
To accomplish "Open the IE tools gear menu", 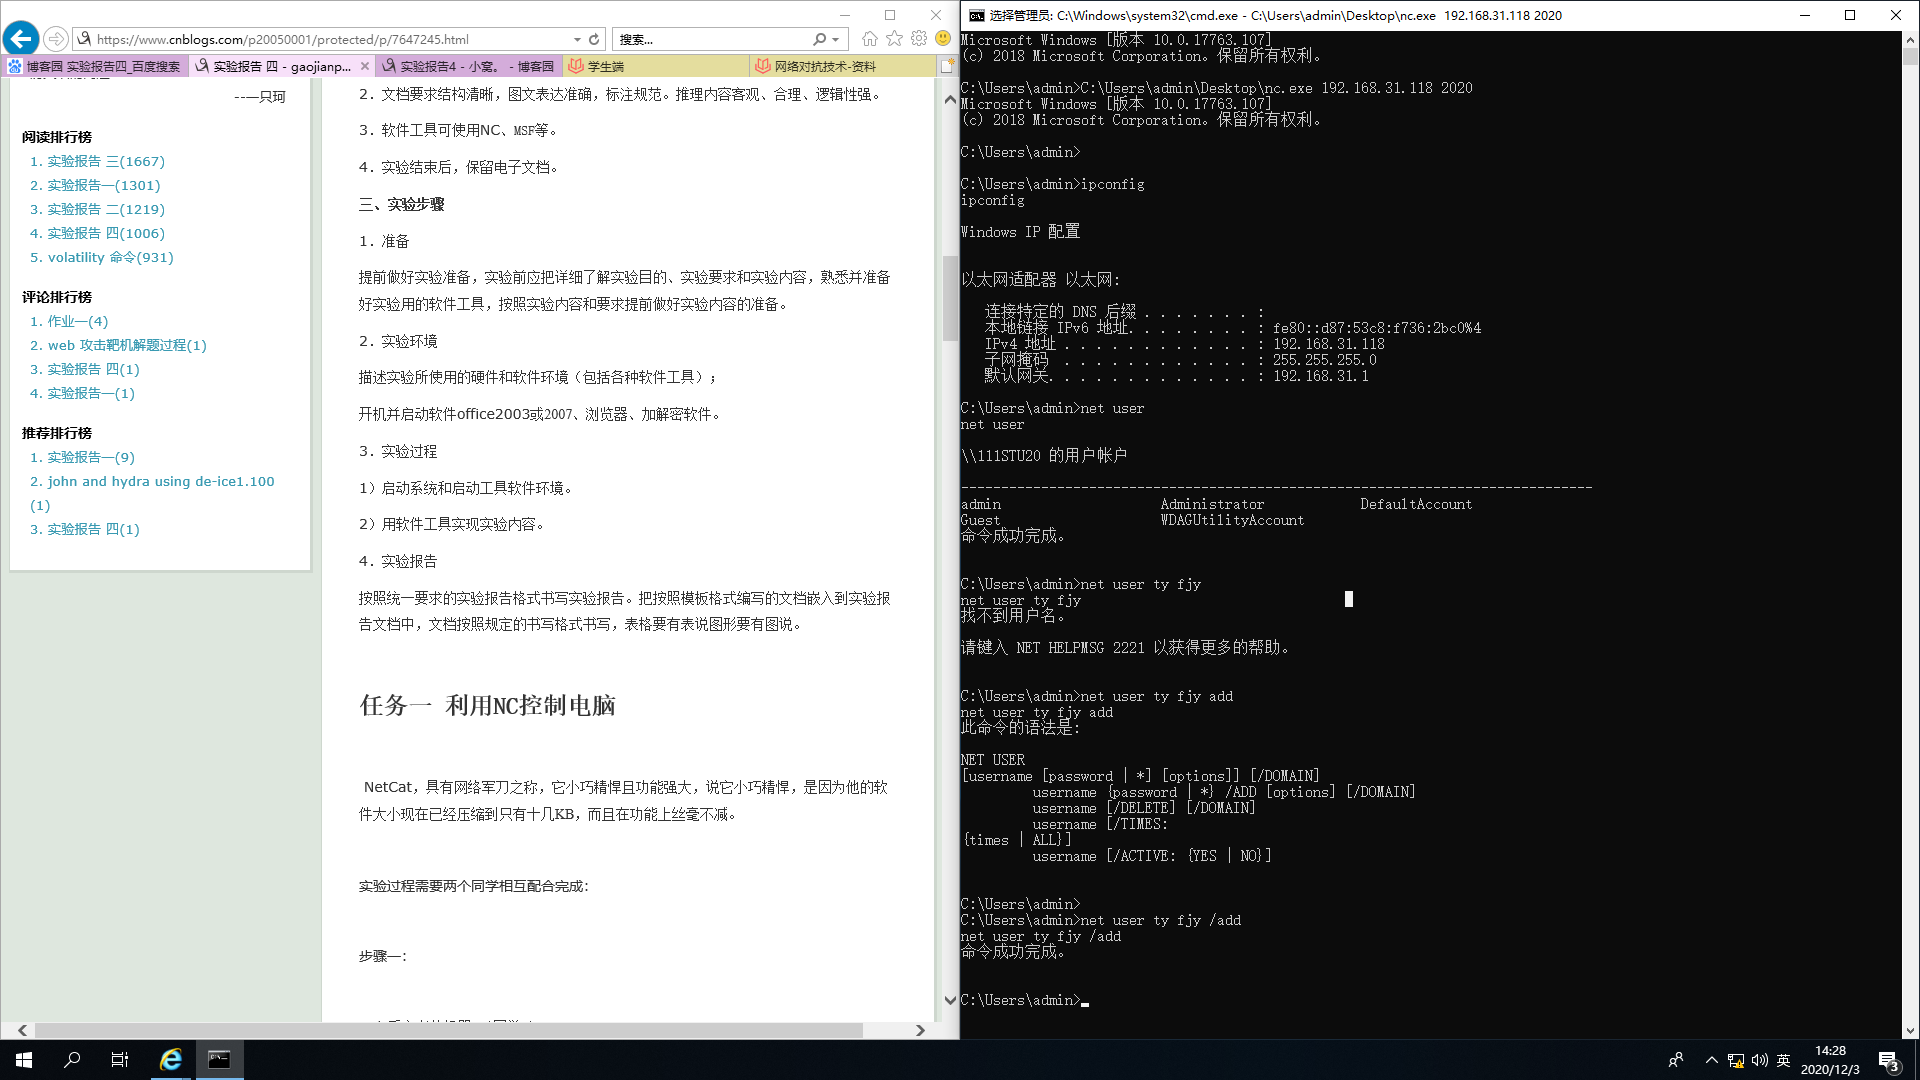I will tap(918, 39).
